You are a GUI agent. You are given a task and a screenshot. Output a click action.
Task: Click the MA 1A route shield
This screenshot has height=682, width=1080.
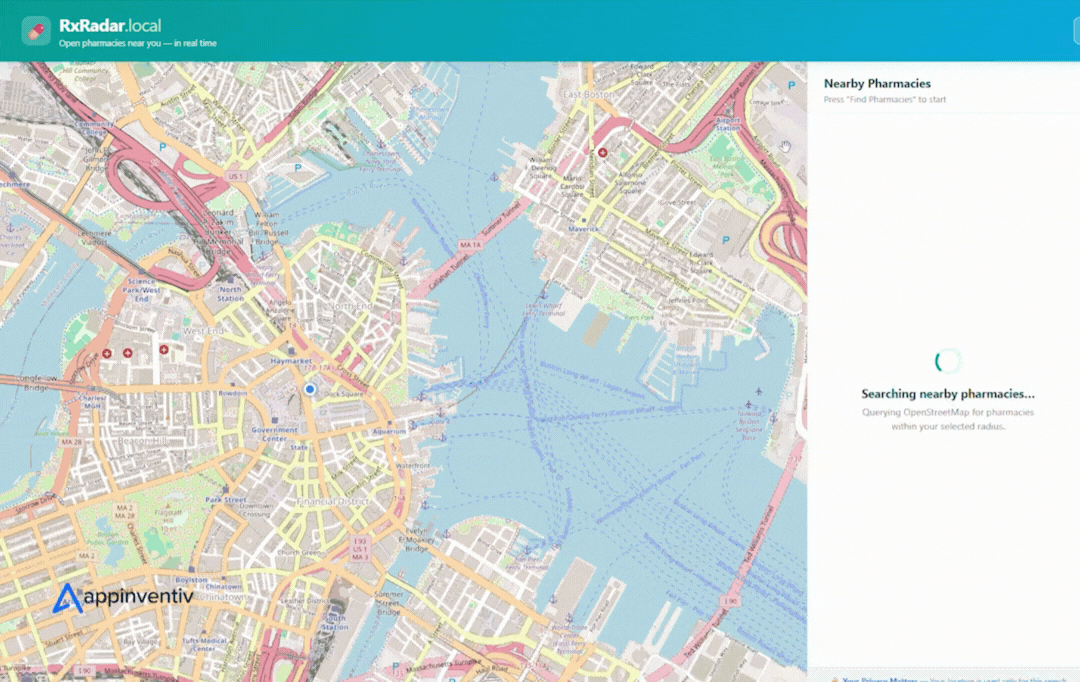pos(470,245)
